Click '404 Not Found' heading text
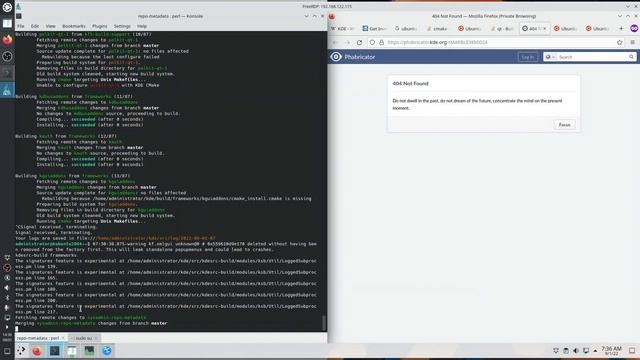Image resolution: width=640 pixels, height=360 pixels. coord(410,83)
